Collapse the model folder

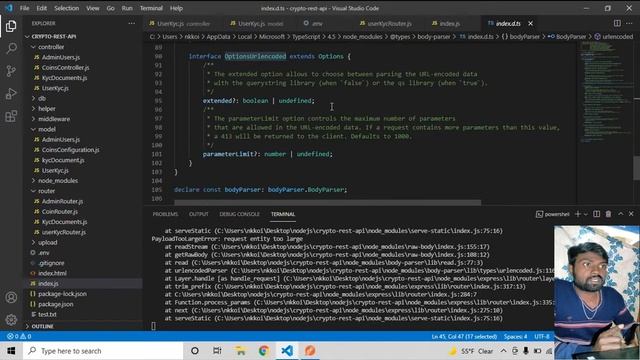(x=47, y=129)
